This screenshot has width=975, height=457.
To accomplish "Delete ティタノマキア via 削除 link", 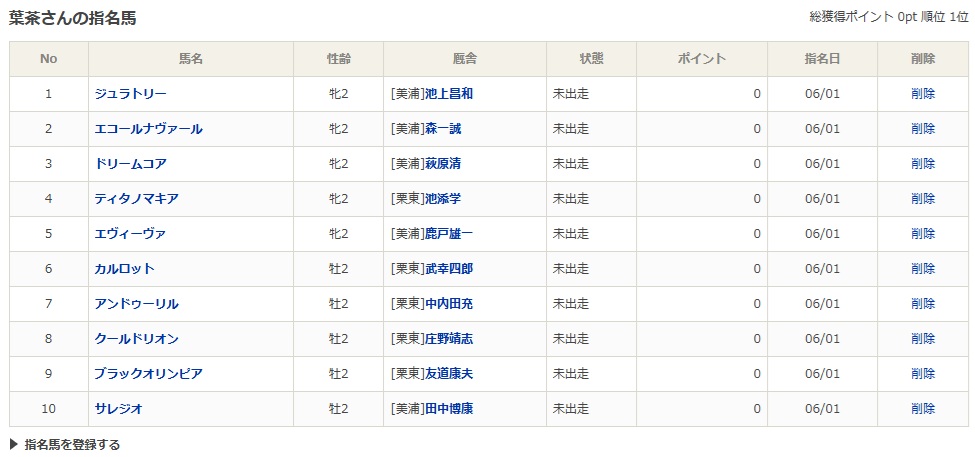I will (x=923, y=199).
